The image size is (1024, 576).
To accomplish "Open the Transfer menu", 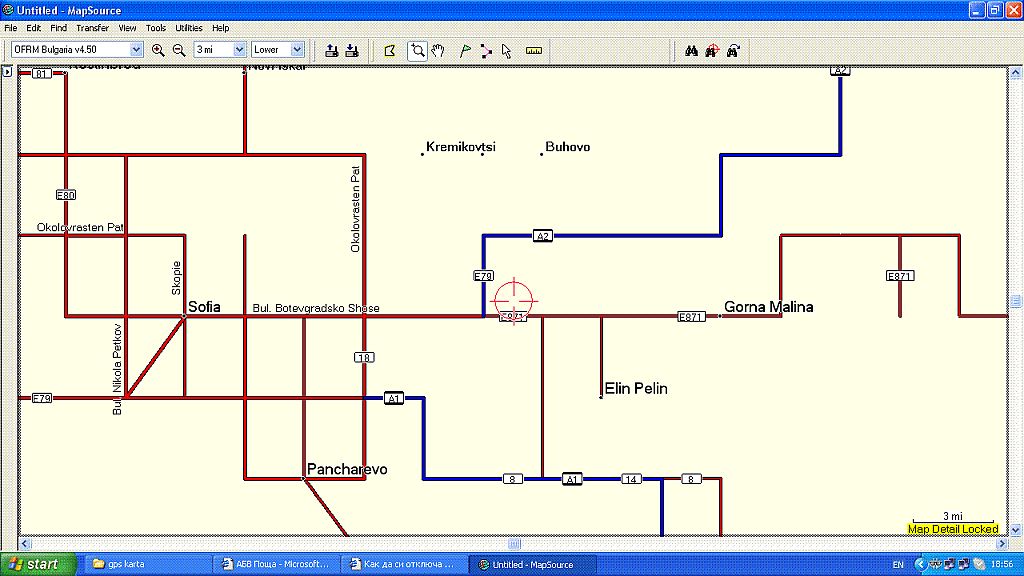I will 93,28.
